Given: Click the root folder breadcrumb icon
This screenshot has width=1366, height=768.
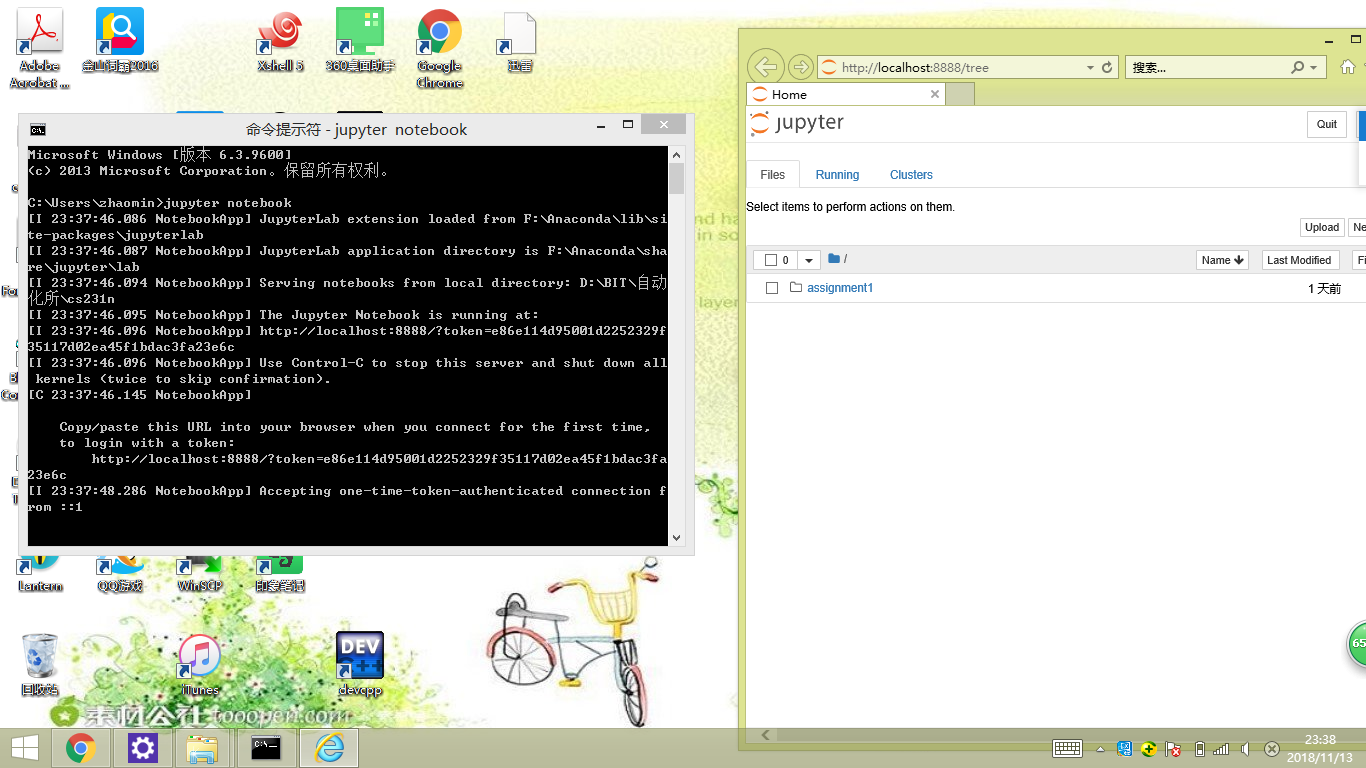Looking at the screenshot, I should (x=834, y=259).
